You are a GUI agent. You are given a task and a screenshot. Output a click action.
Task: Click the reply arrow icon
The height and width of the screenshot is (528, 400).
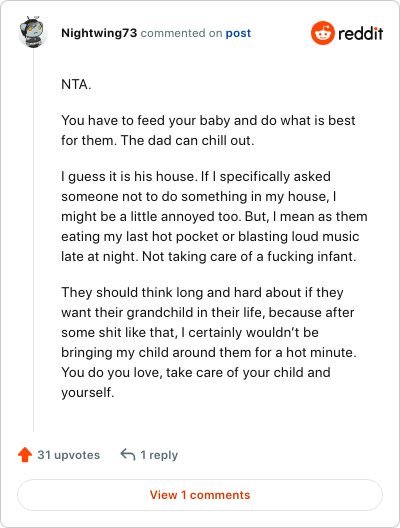[x=128, y=455]
